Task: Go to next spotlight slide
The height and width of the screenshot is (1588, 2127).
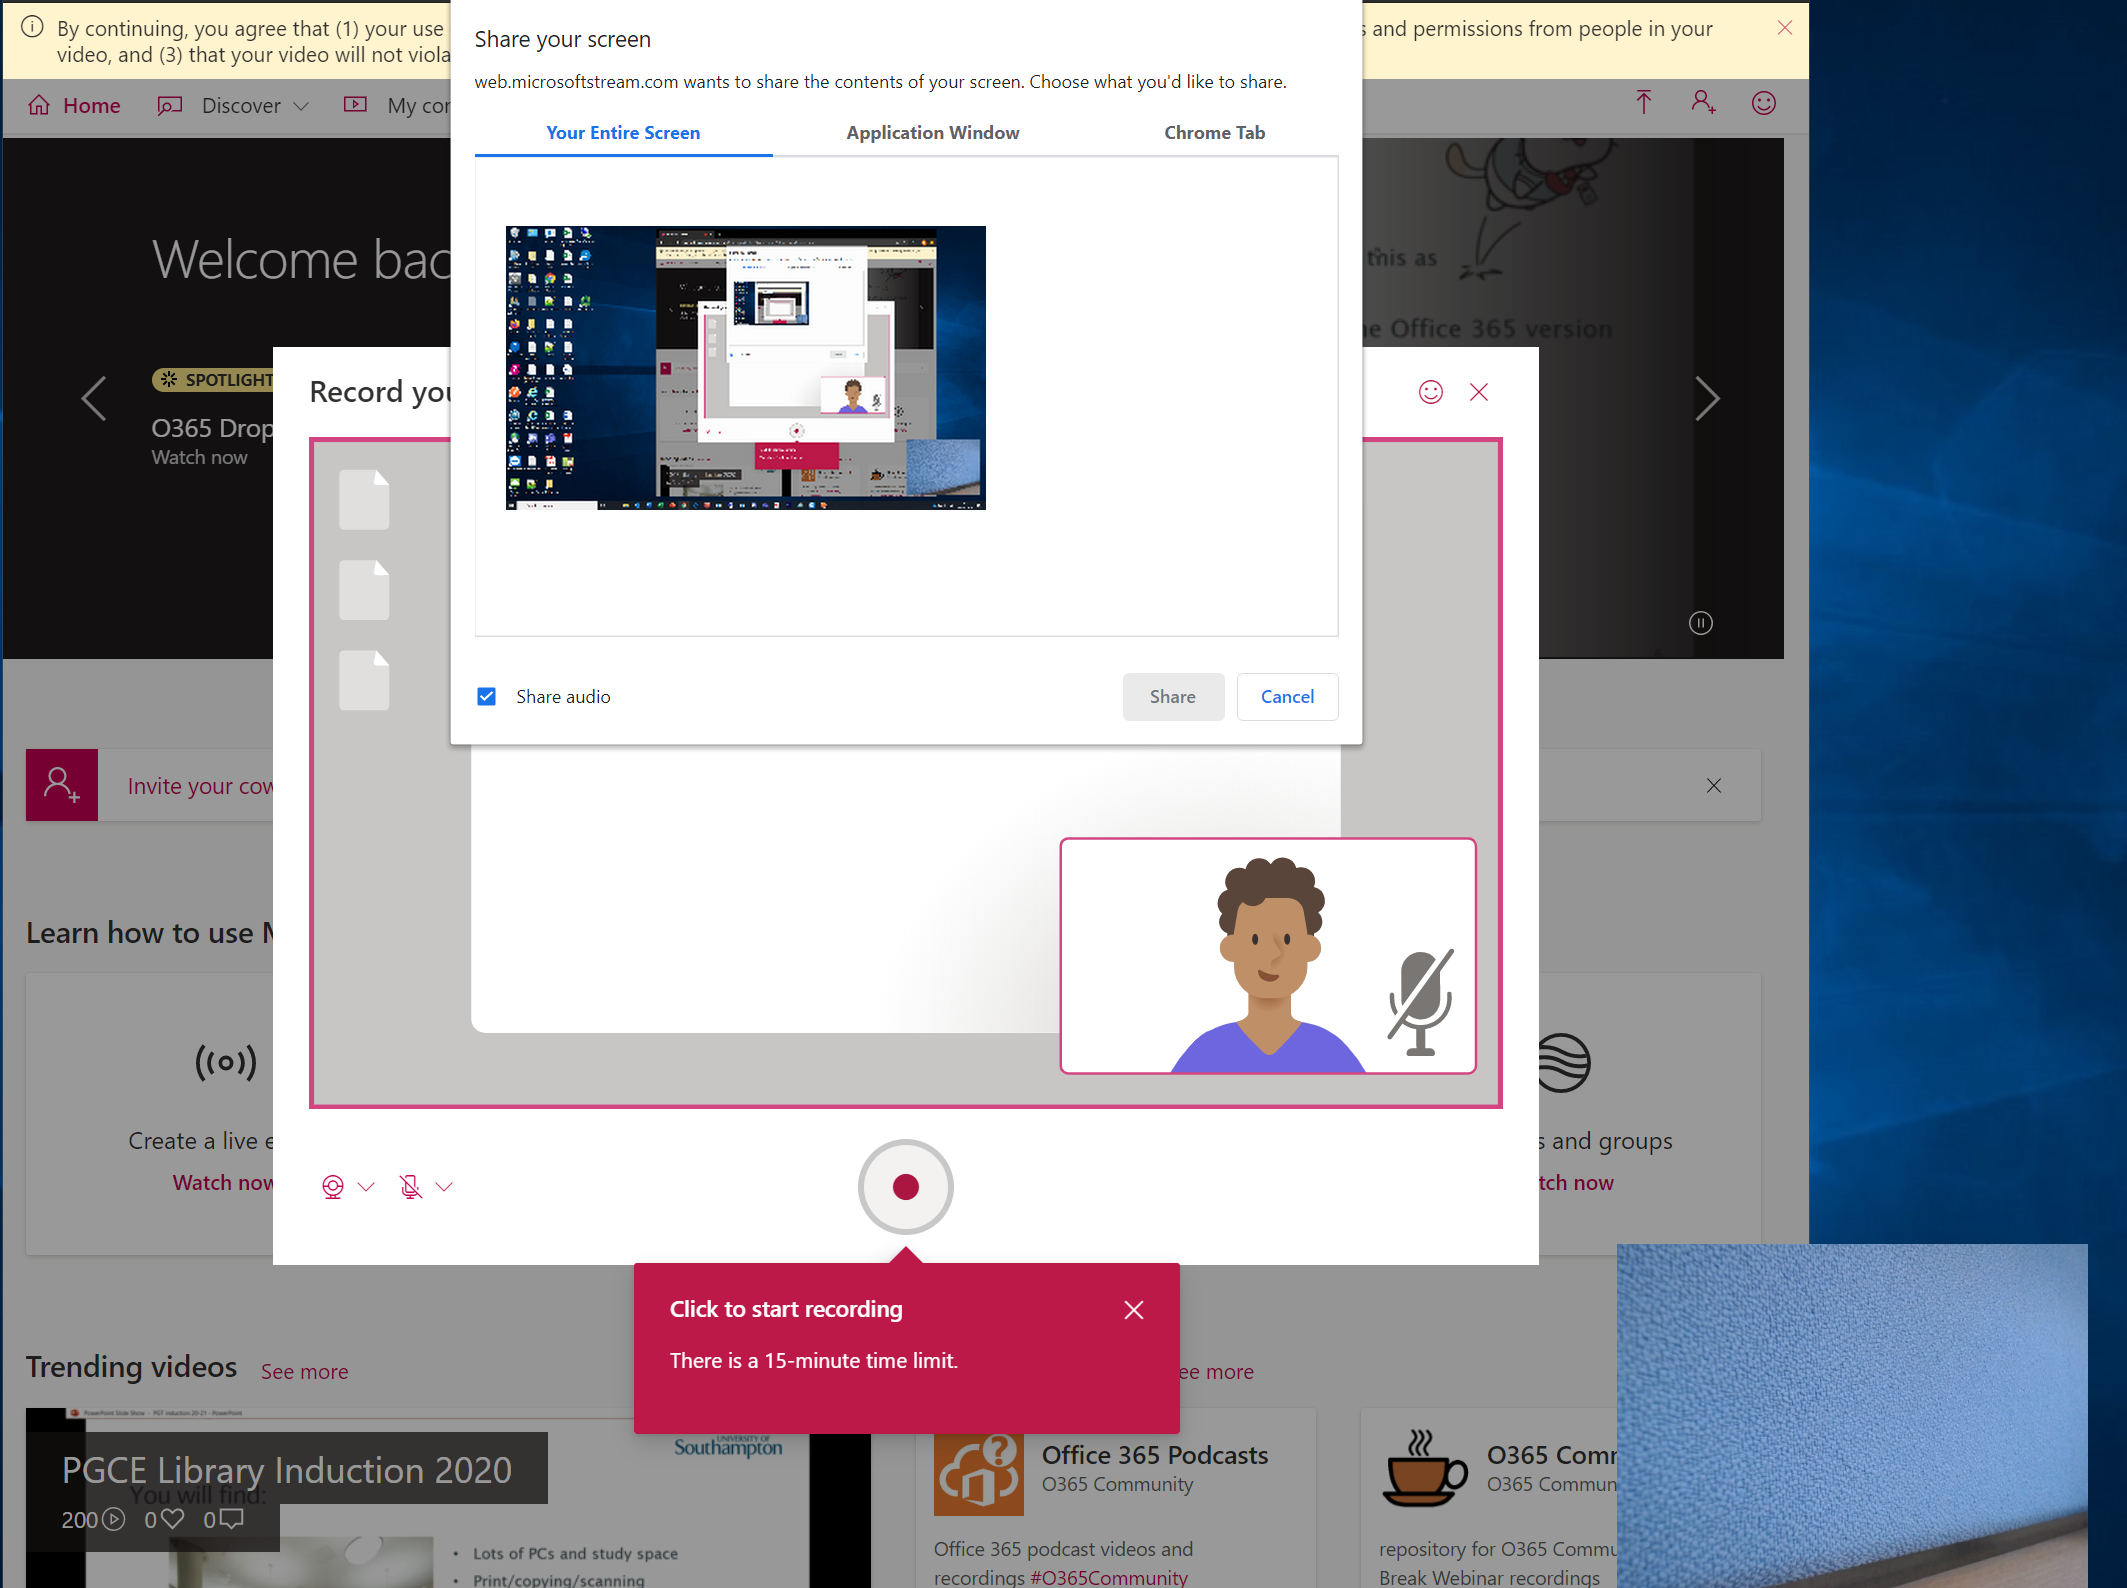Action: tap(1708, 399)
